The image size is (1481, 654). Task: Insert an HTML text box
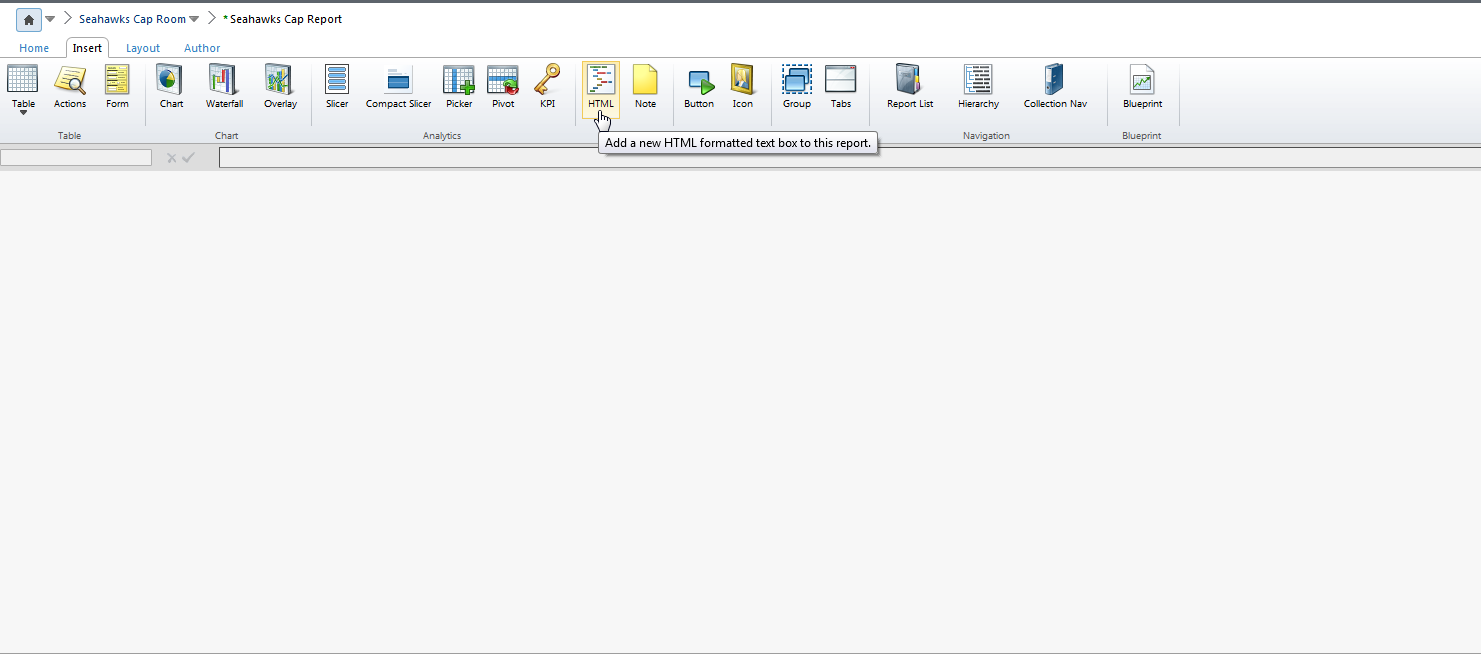601,88
